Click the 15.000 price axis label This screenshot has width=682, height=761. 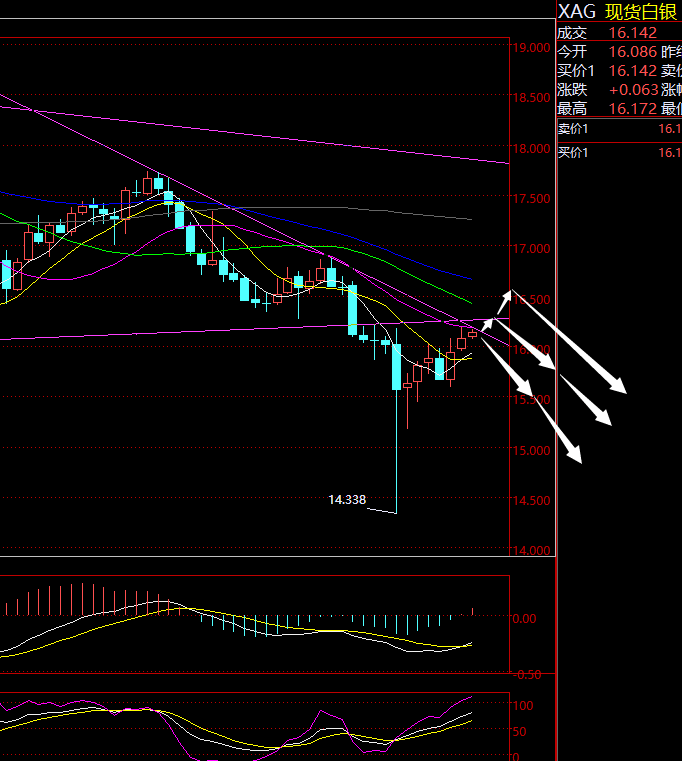532,450
